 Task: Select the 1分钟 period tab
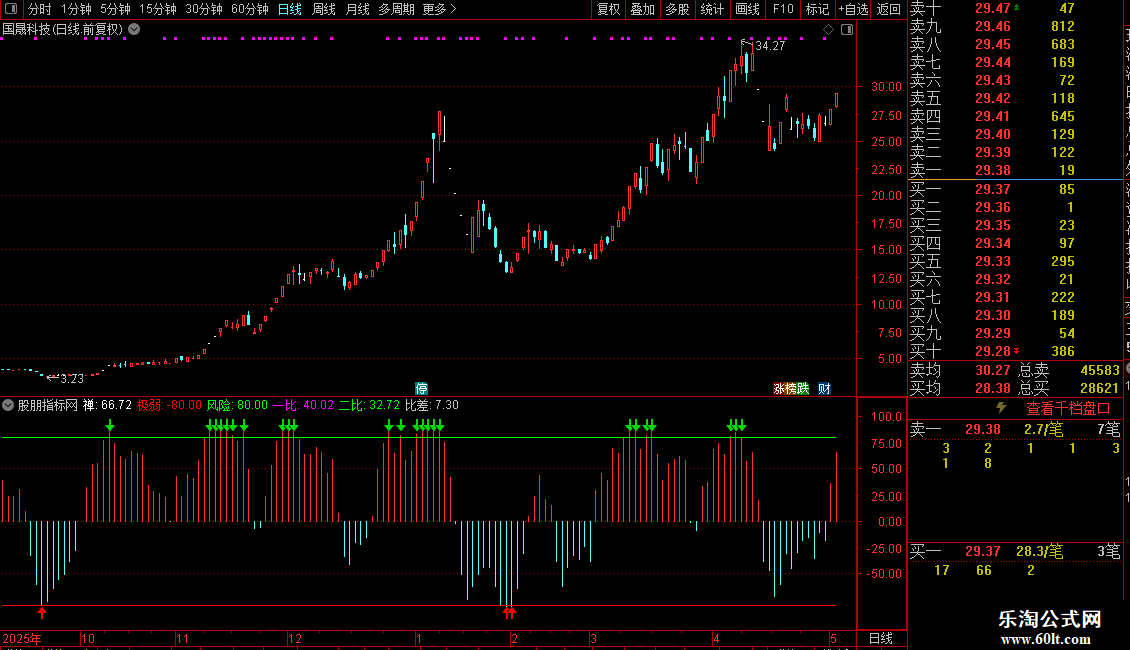[x=76, y=9]
